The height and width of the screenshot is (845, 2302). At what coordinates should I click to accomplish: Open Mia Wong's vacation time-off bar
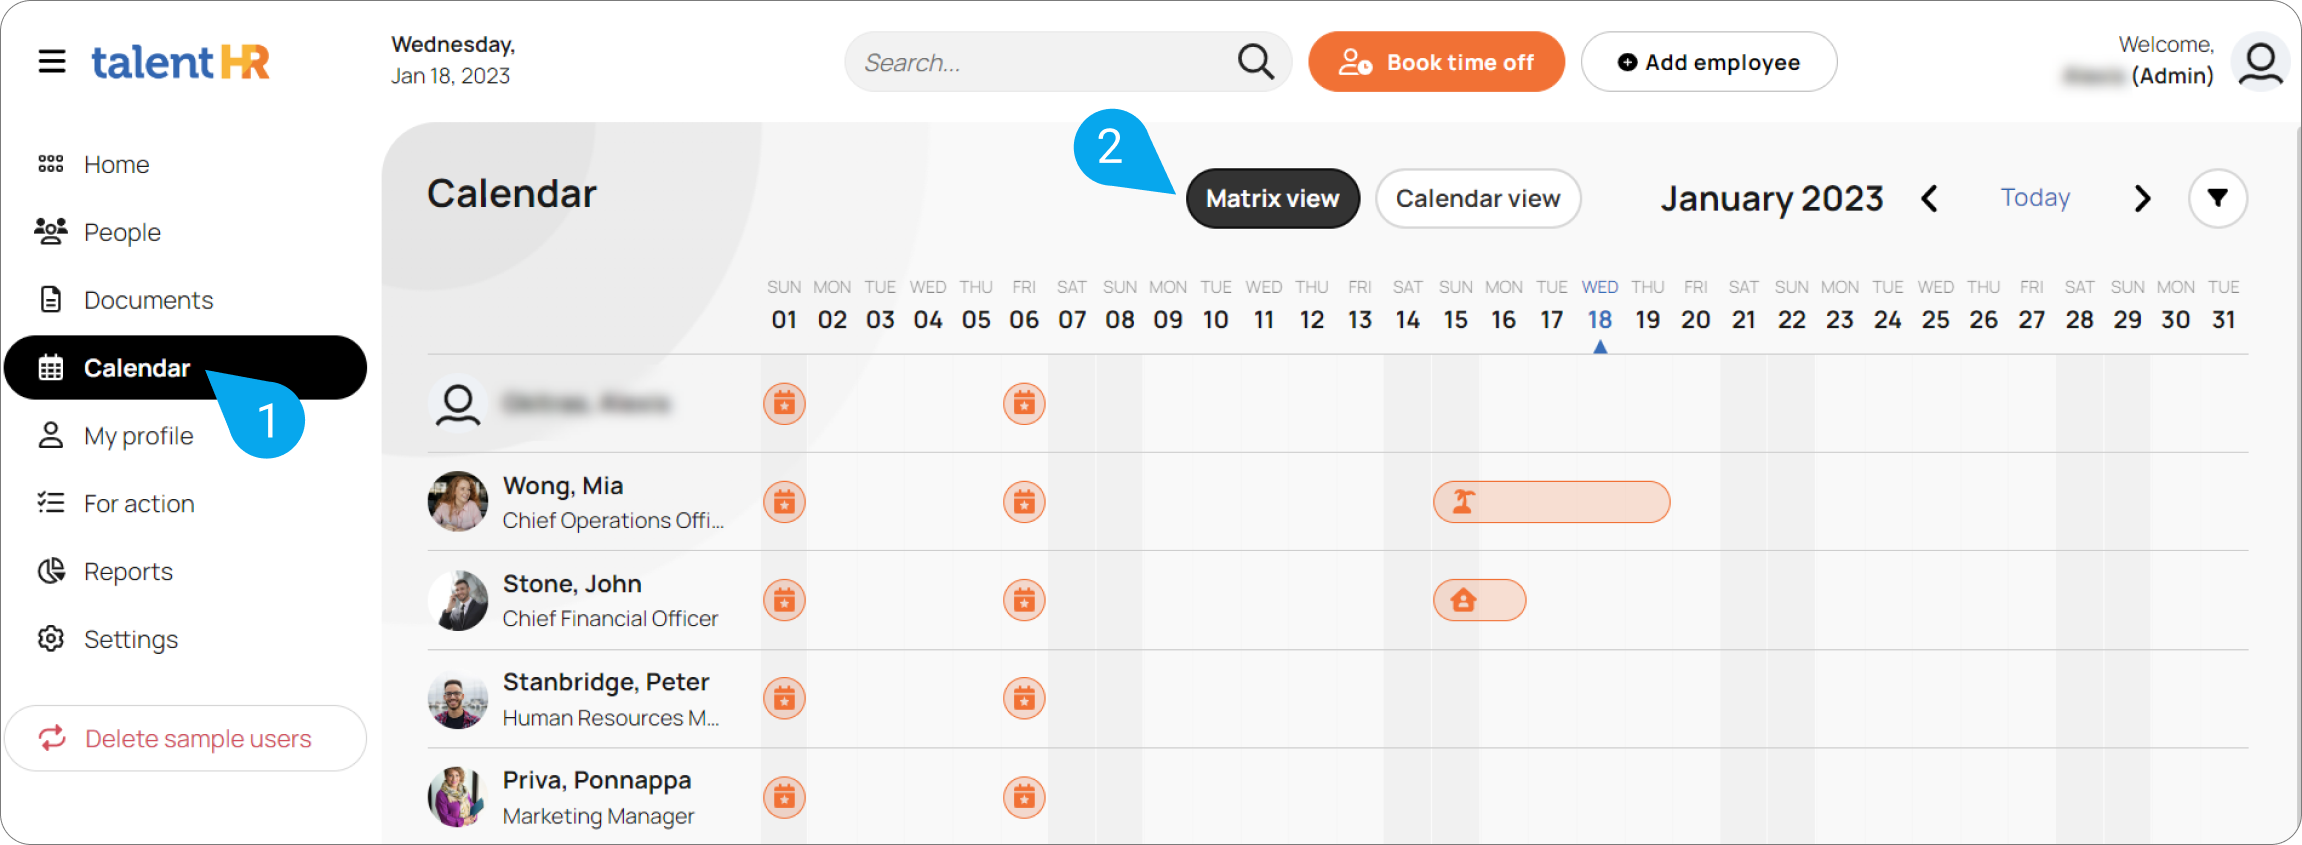[1551, 502]
